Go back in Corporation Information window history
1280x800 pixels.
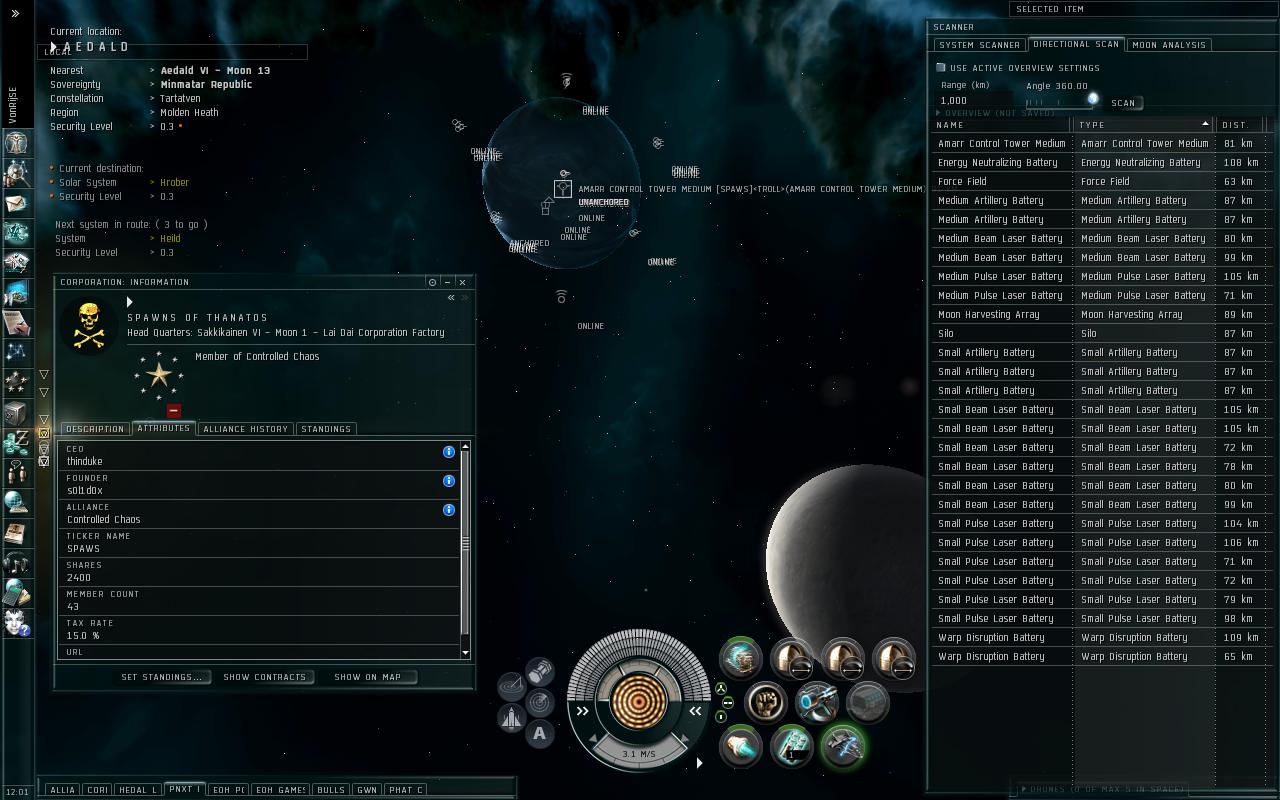pyautogui.click(x=451, y=298)
